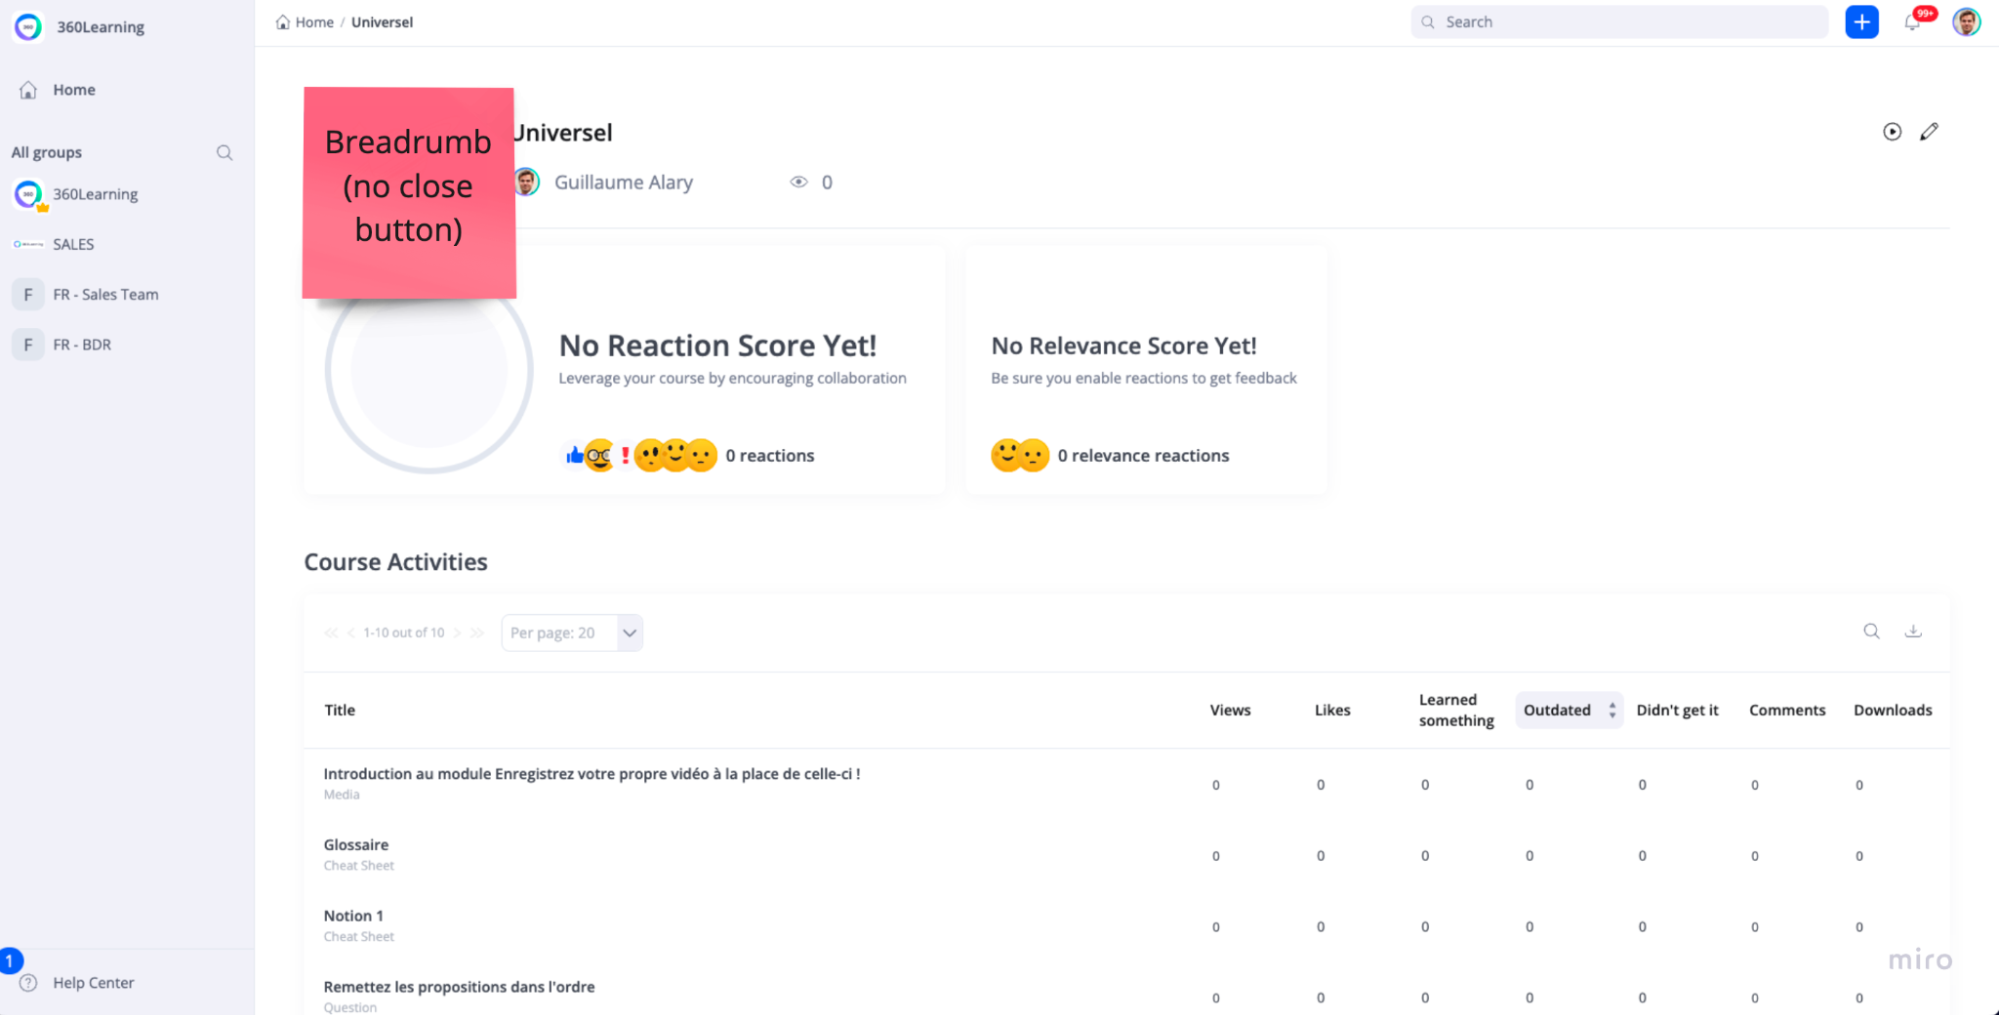Click the play course preview icon

(1892, 132)
